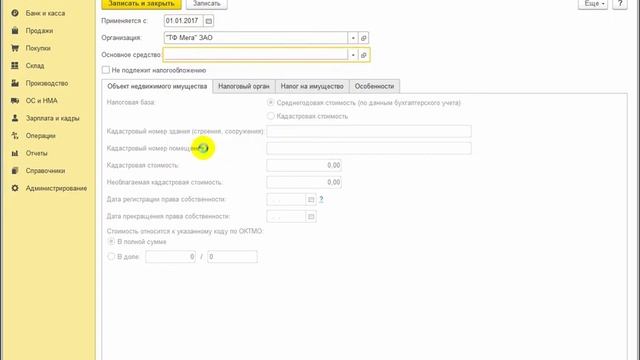Click the Основное средство input field
640x360 pixels.
click(256, 55)
